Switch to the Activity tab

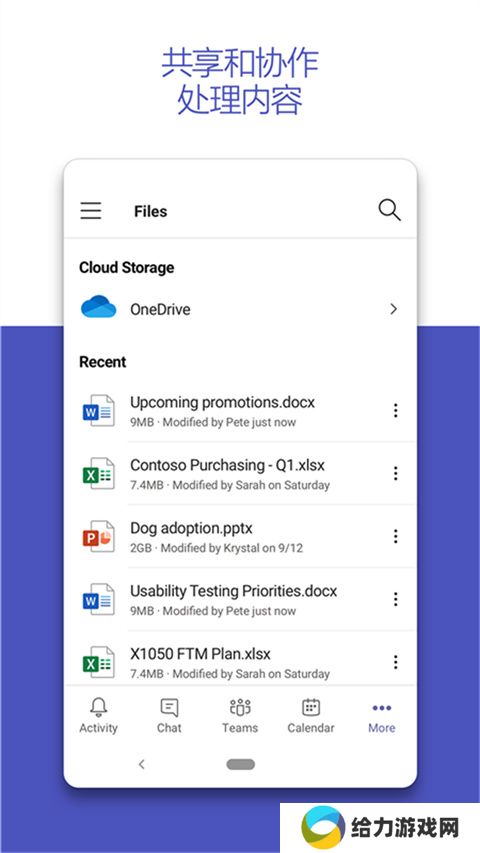tap(99, 716)
